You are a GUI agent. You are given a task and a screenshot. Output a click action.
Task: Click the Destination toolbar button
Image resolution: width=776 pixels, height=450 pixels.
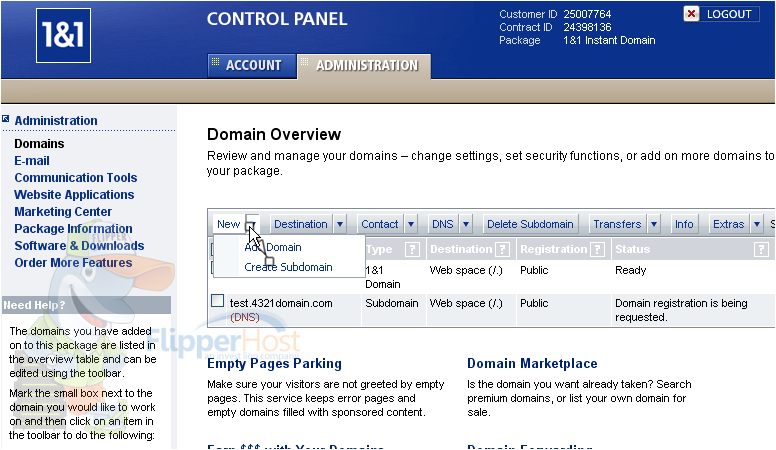click(x=301, y=224)
